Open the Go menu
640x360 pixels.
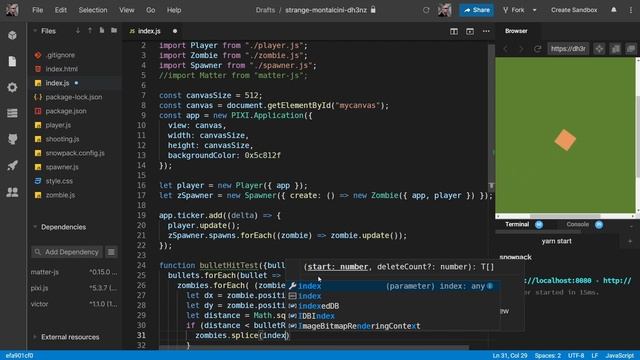[151, 10]
